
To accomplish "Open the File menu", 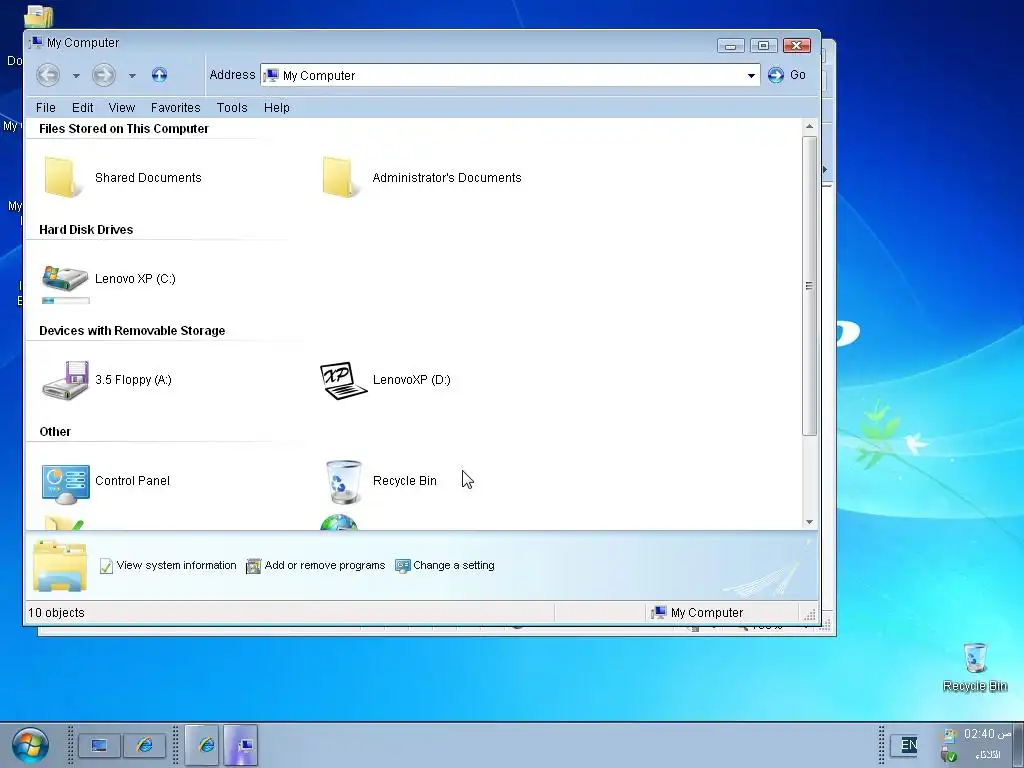I will [46, 108].
